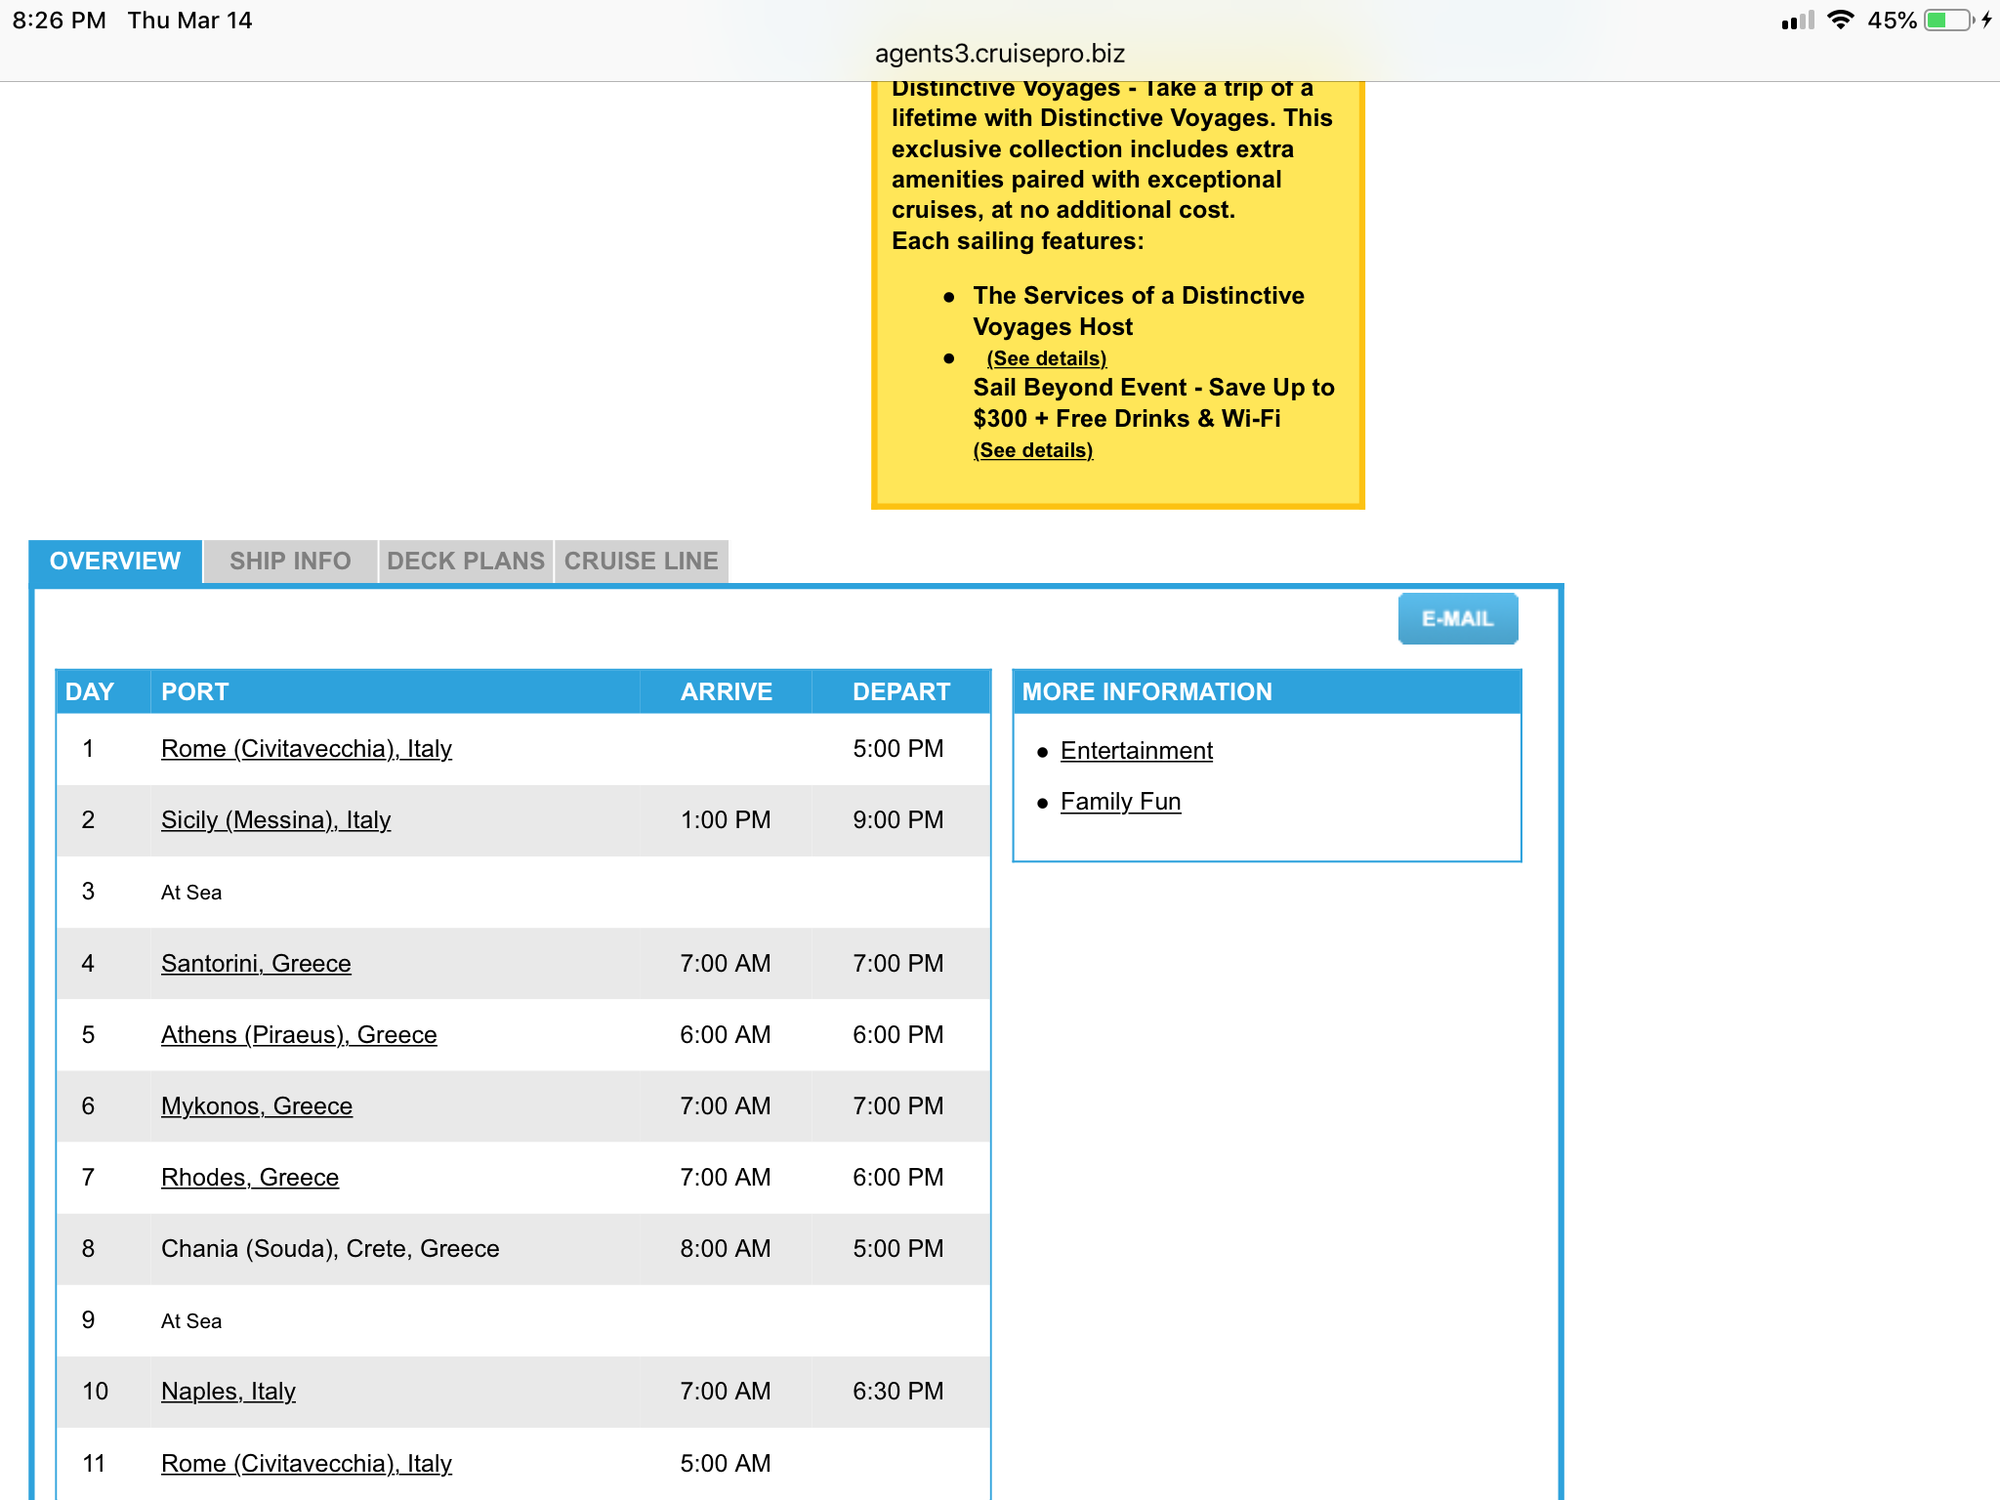Select the Cruise Line tab

click(641, 561)
